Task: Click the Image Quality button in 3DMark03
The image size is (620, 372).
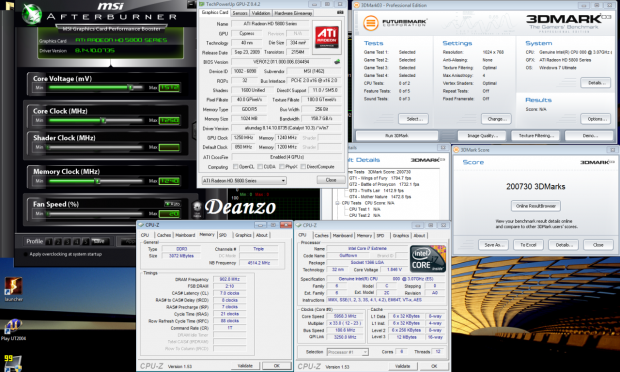Action: tap(482, 136)
